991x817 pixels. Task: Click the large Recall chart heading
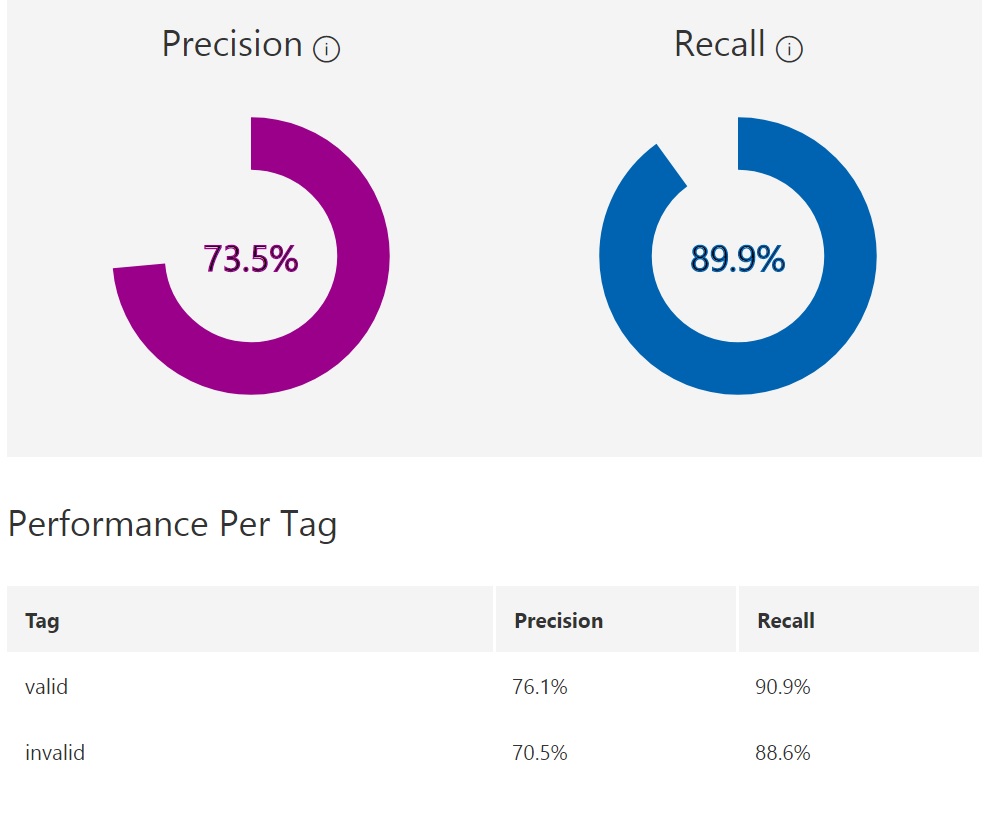(x=719, y=44)
